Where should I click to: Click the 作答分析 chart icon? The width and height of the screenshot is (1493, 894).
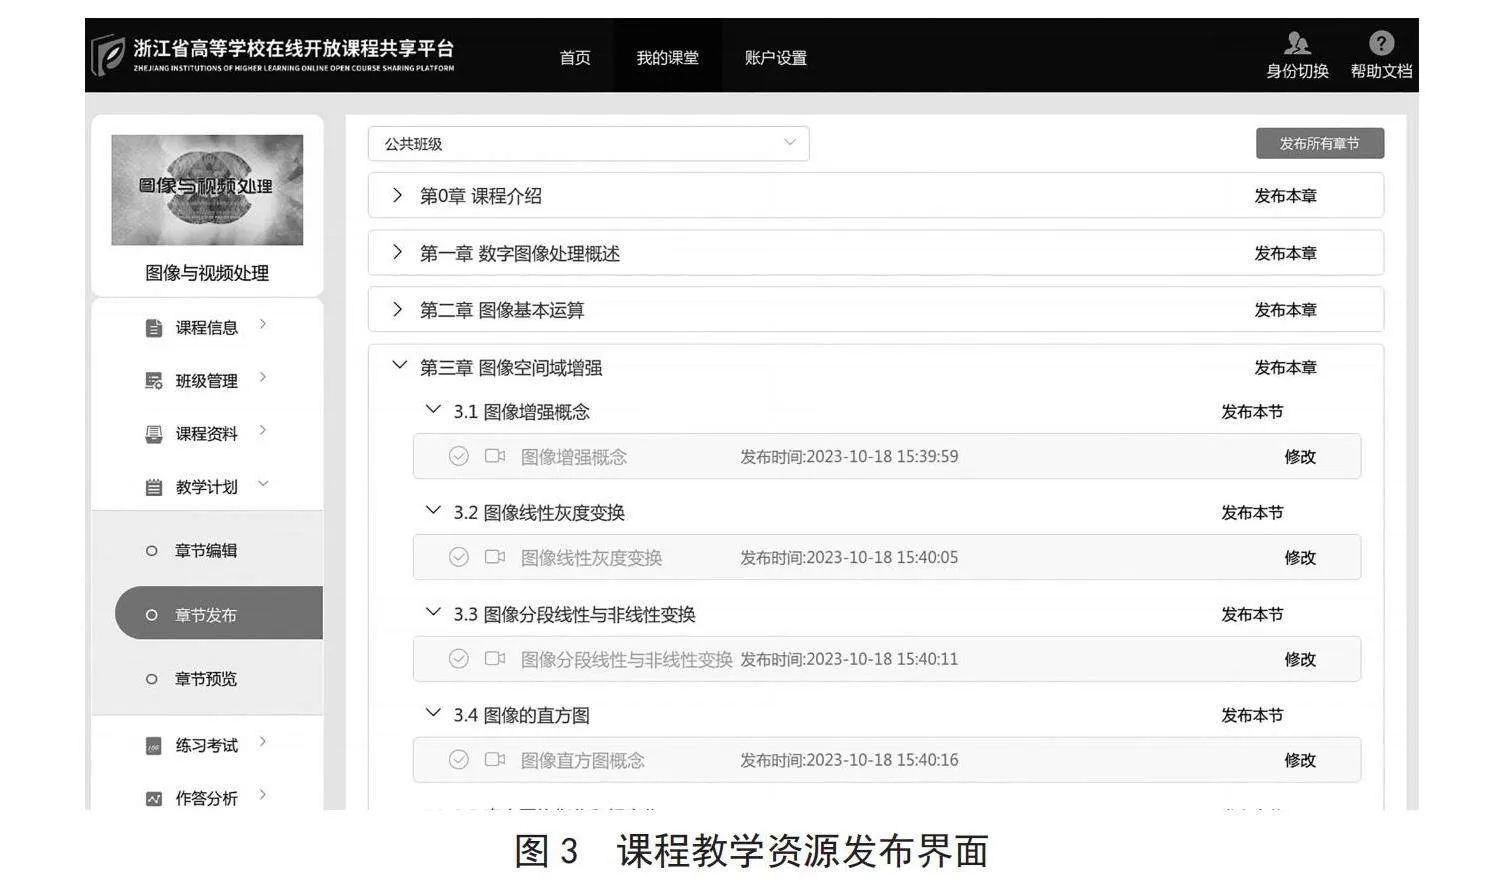point(154,799)
